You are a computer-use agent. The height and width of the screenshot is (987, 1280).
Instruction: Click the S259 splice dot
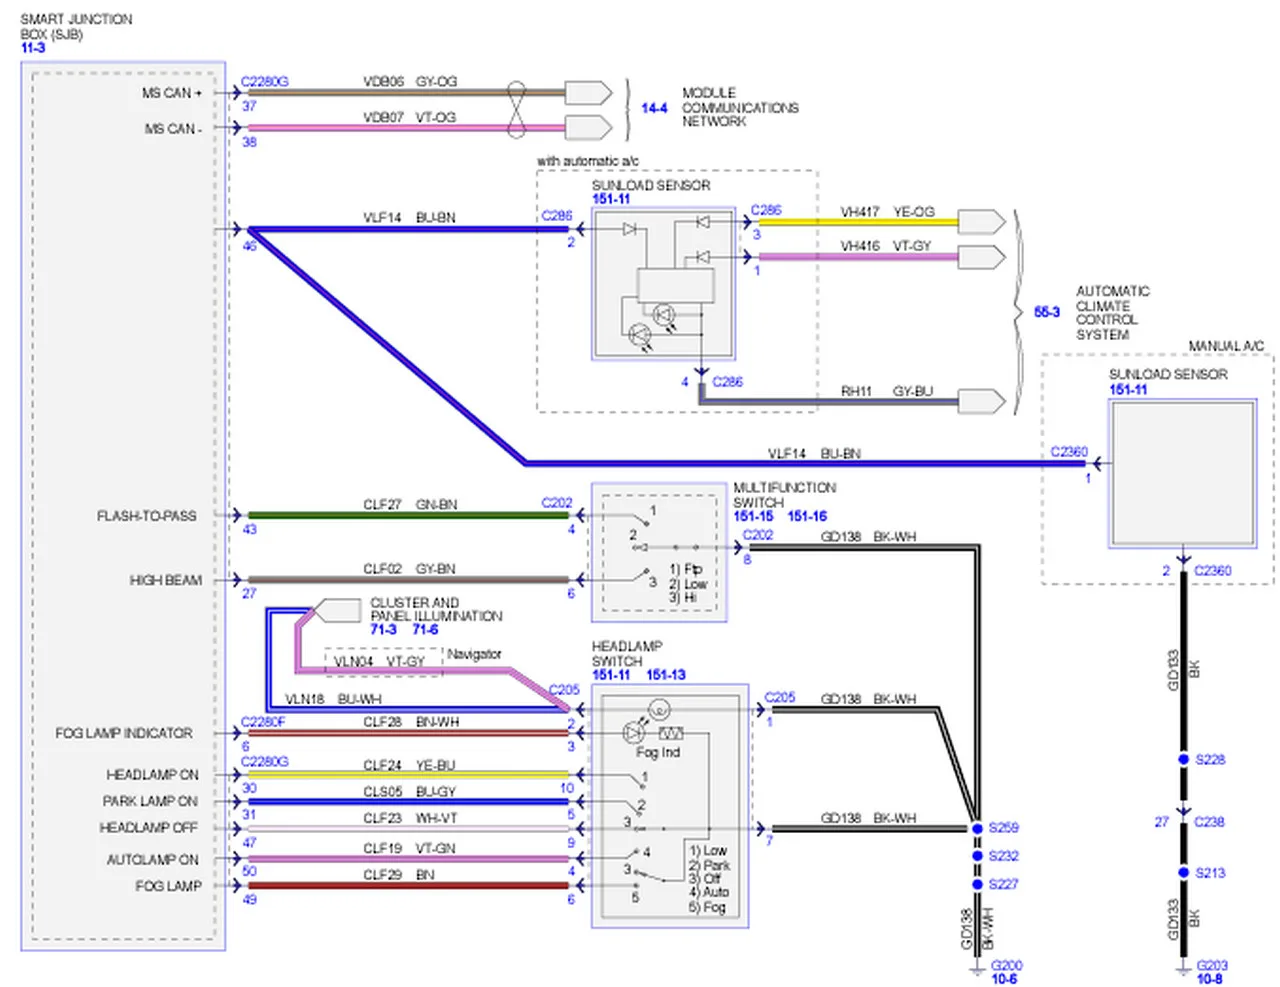click(x=977, y=828)
